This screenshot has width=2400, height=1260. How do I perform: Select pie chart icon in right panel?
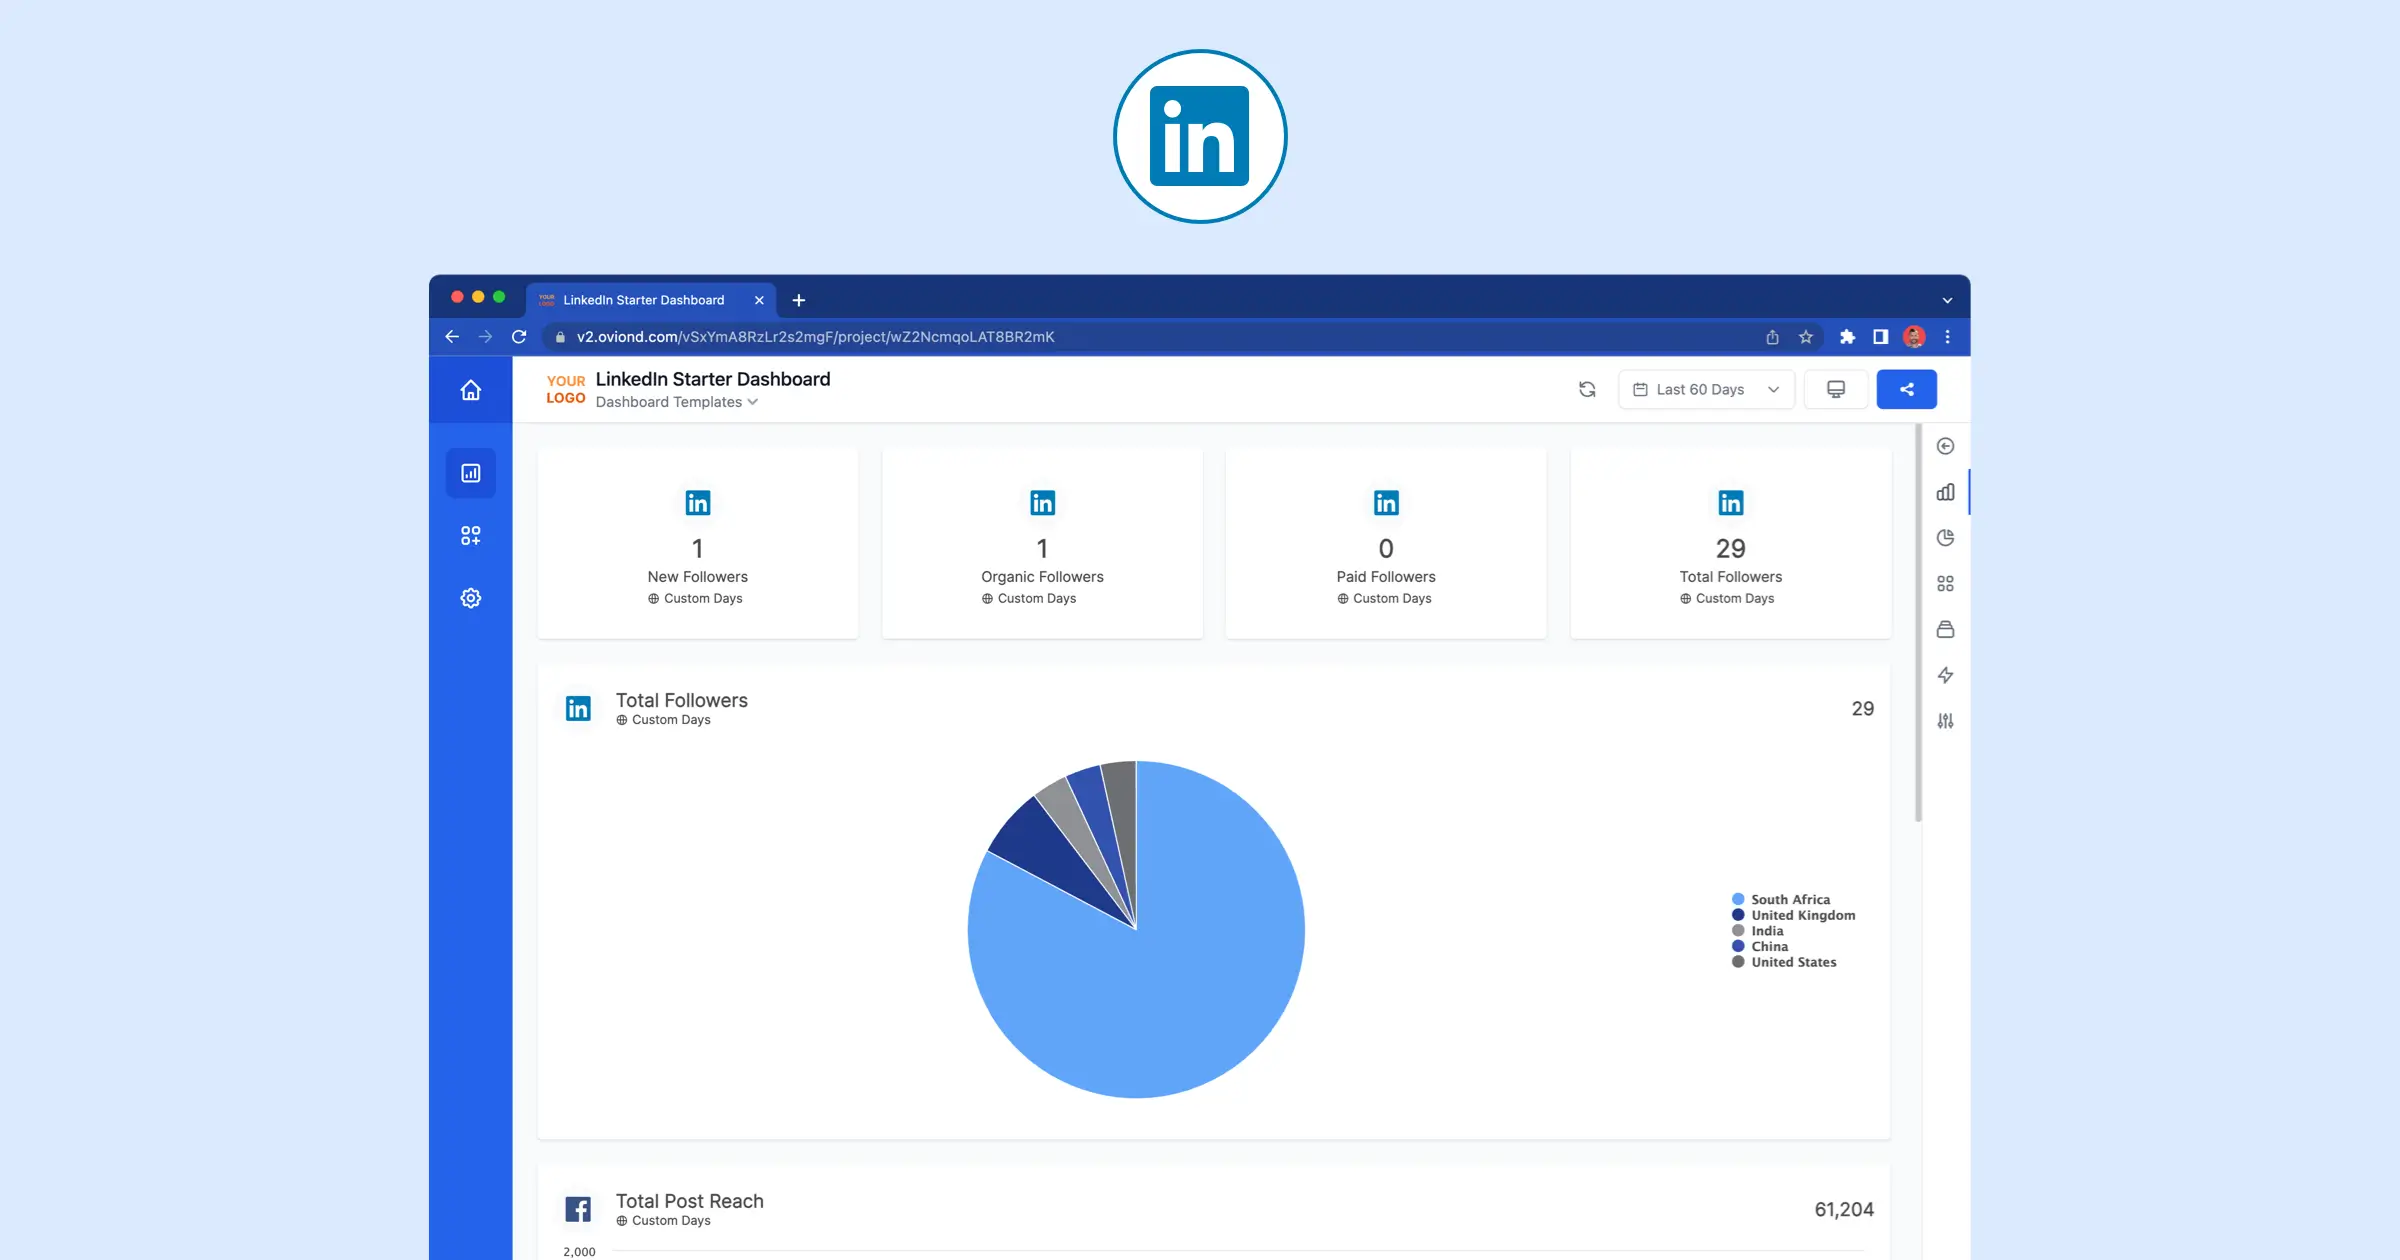(1945, 538)
